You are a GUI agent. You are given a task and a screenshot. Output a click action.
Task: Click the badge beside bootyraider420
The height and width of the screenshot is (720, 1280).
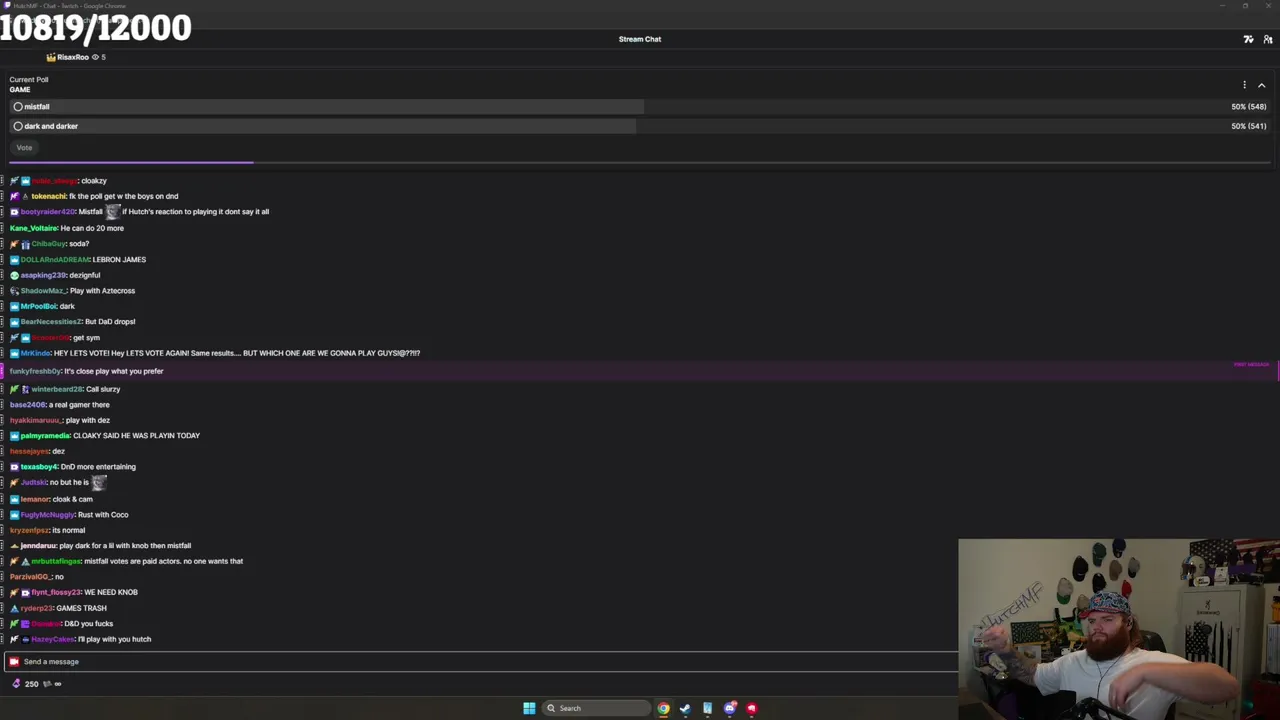pyautogui.click(x=14, y=212)
